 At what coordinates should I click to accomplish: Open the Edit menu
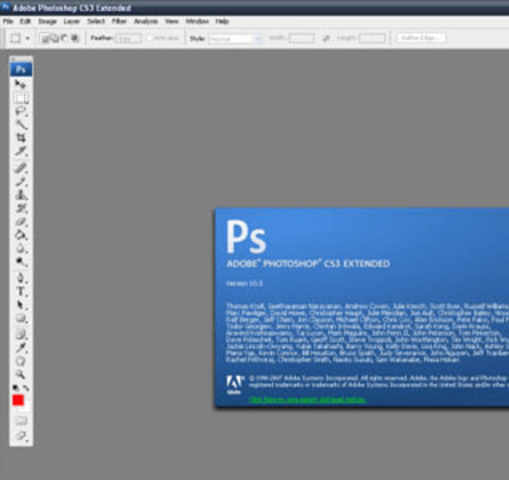point(25,21)
